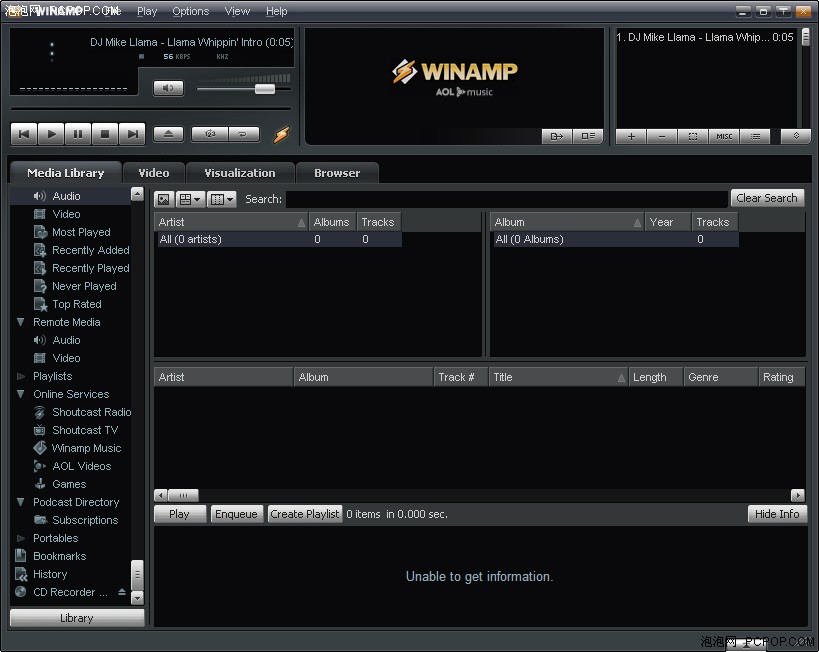Switch to the Video tab
Image resolution: width=819 pixels, height=652 pixels.
[154, 173]
